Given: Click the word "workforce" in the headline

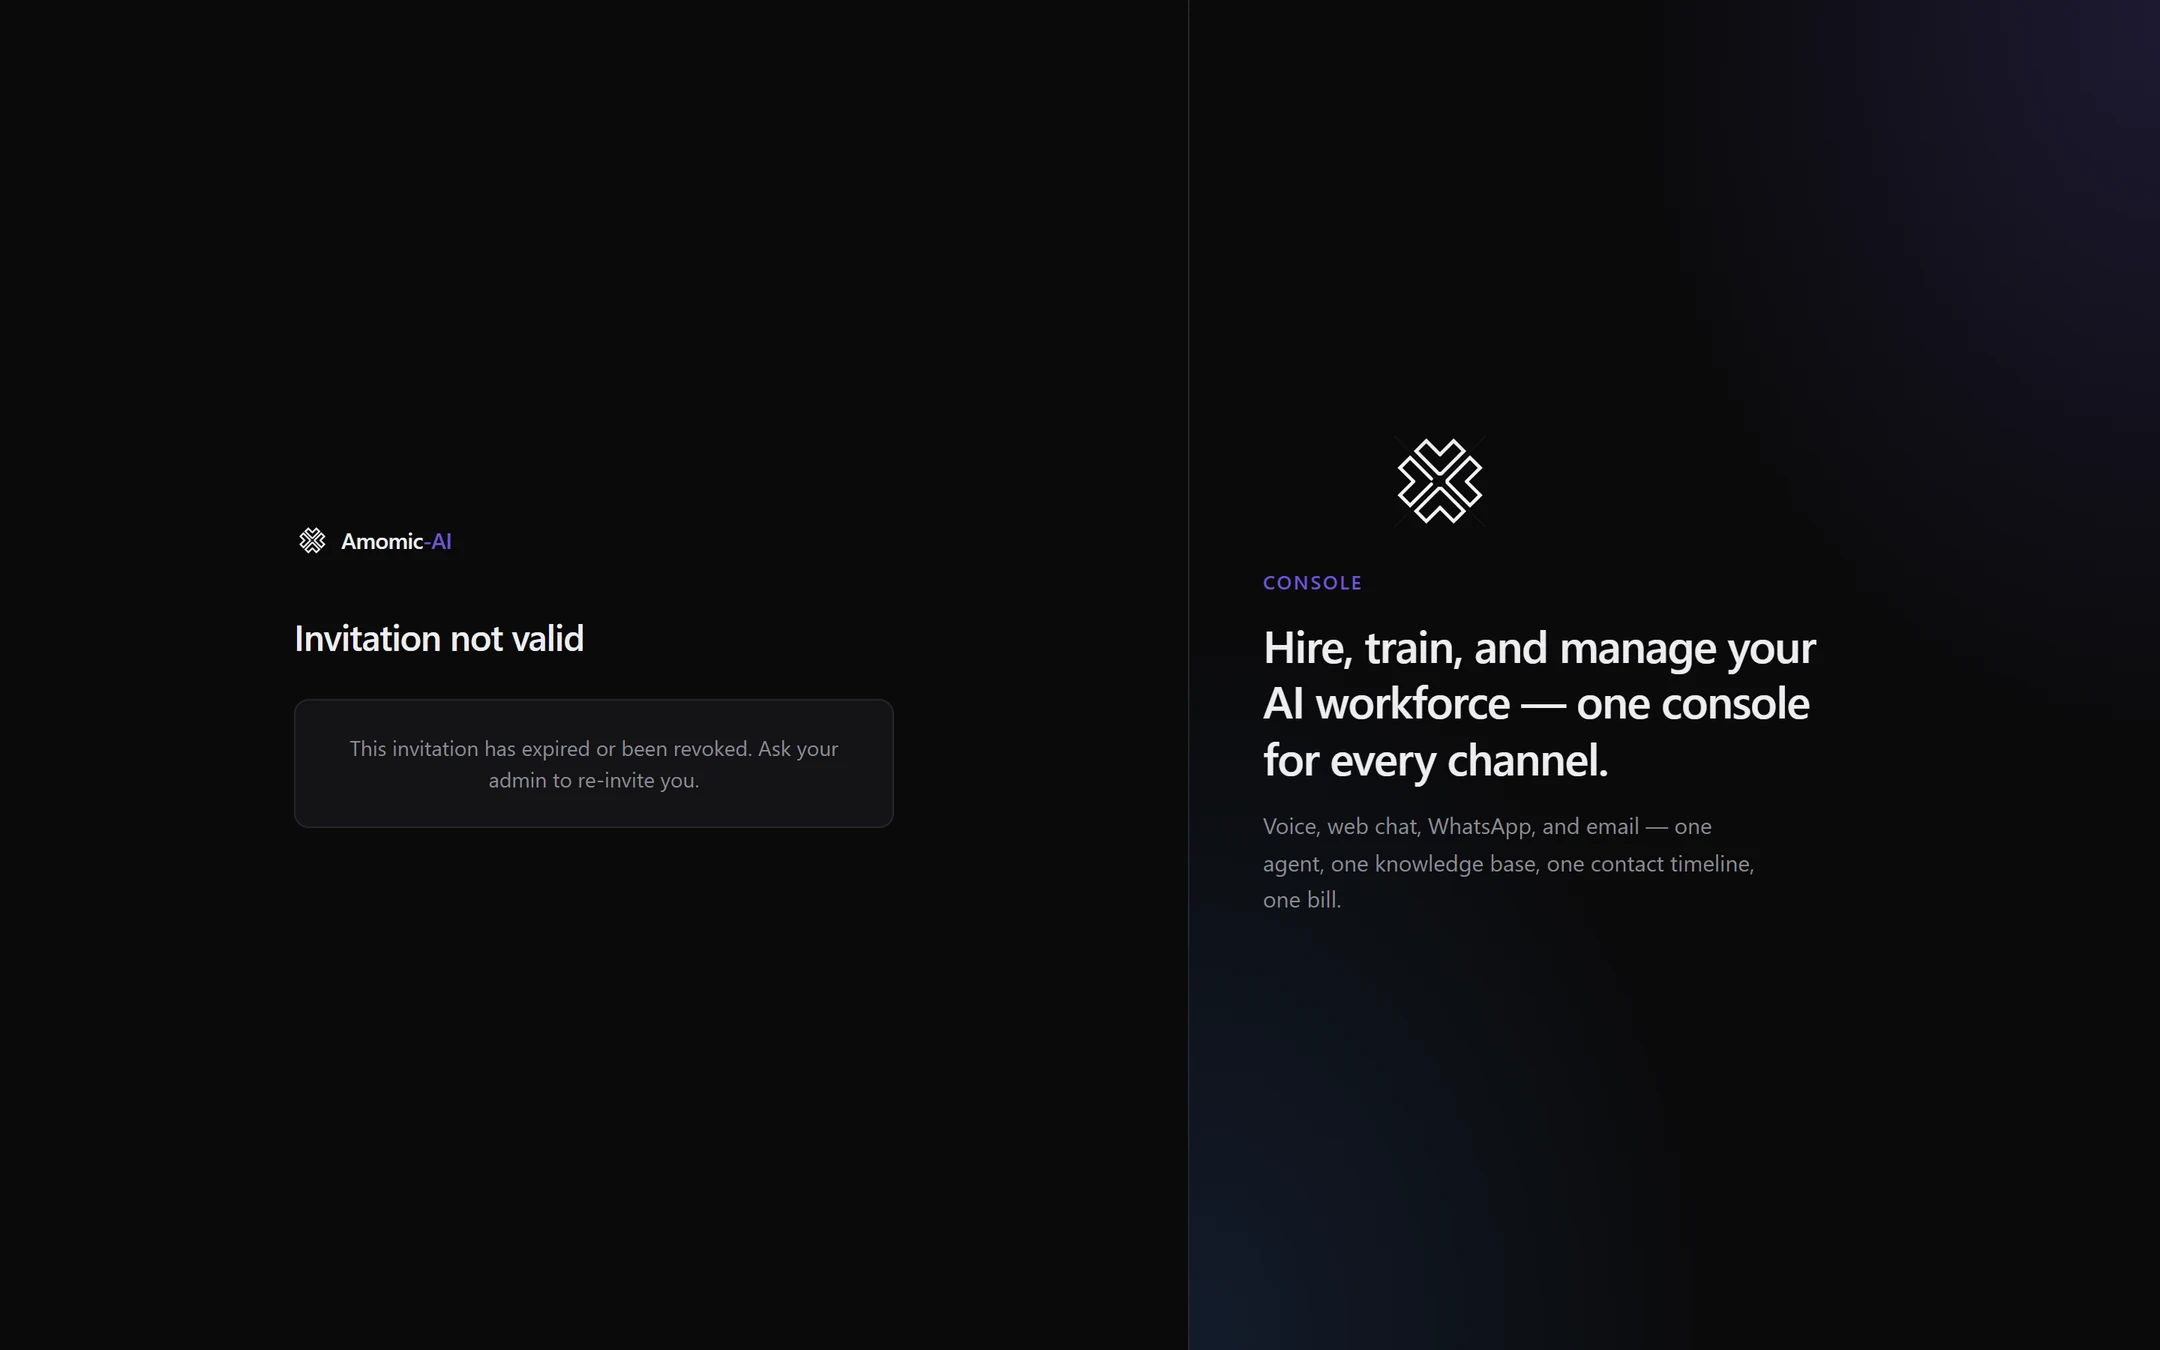Looking at the screenshot, I should click(1412, 704).
